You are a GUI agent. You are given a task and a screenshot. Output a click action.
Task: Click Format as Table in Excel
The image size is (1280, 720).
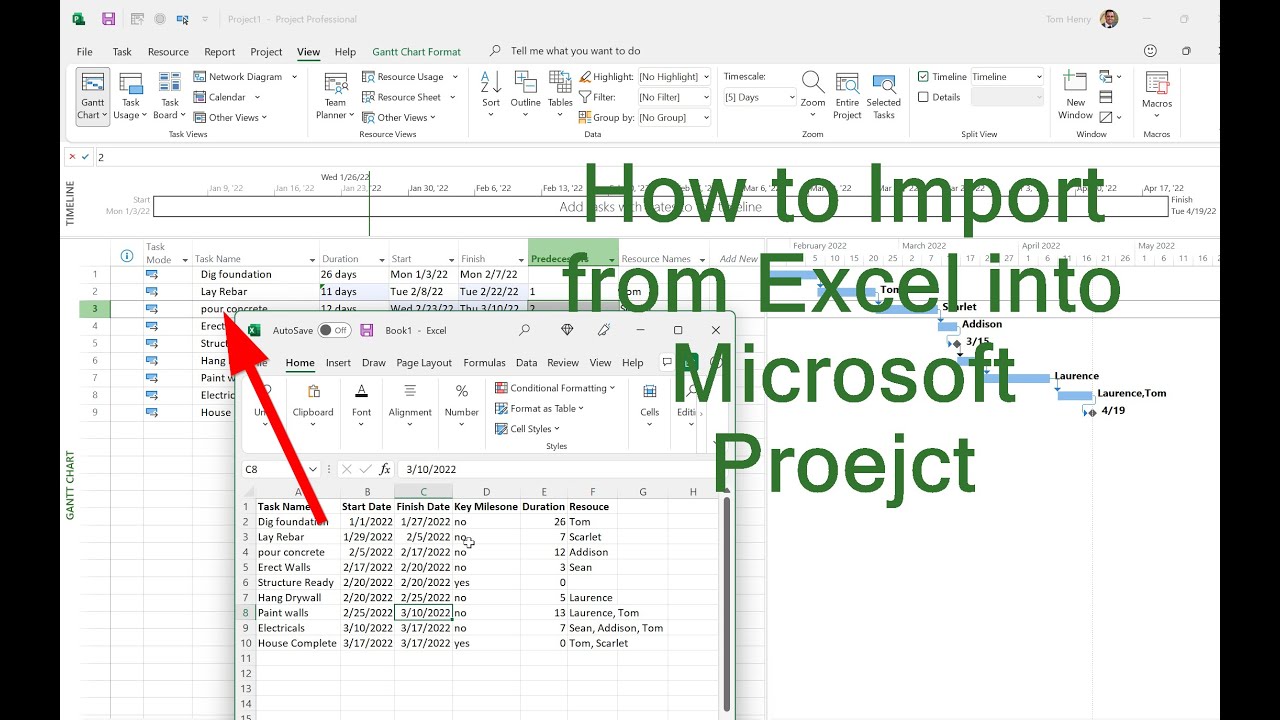point(540,408)
